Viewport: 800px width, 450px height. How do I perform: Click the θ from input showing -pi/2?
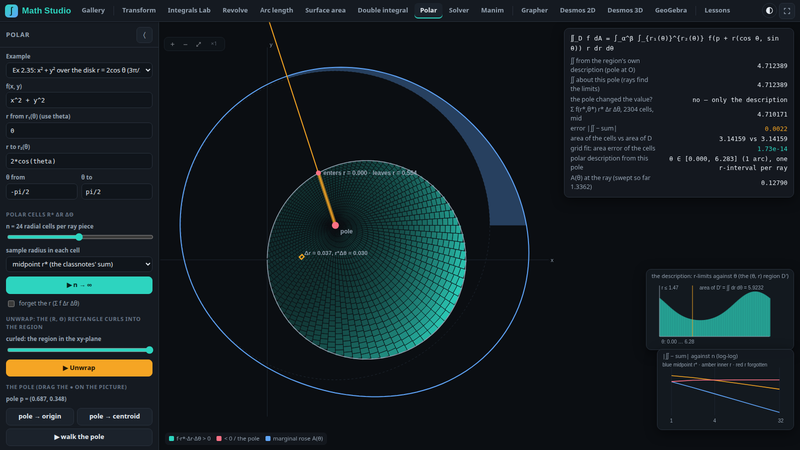click(x=41, y=192)
